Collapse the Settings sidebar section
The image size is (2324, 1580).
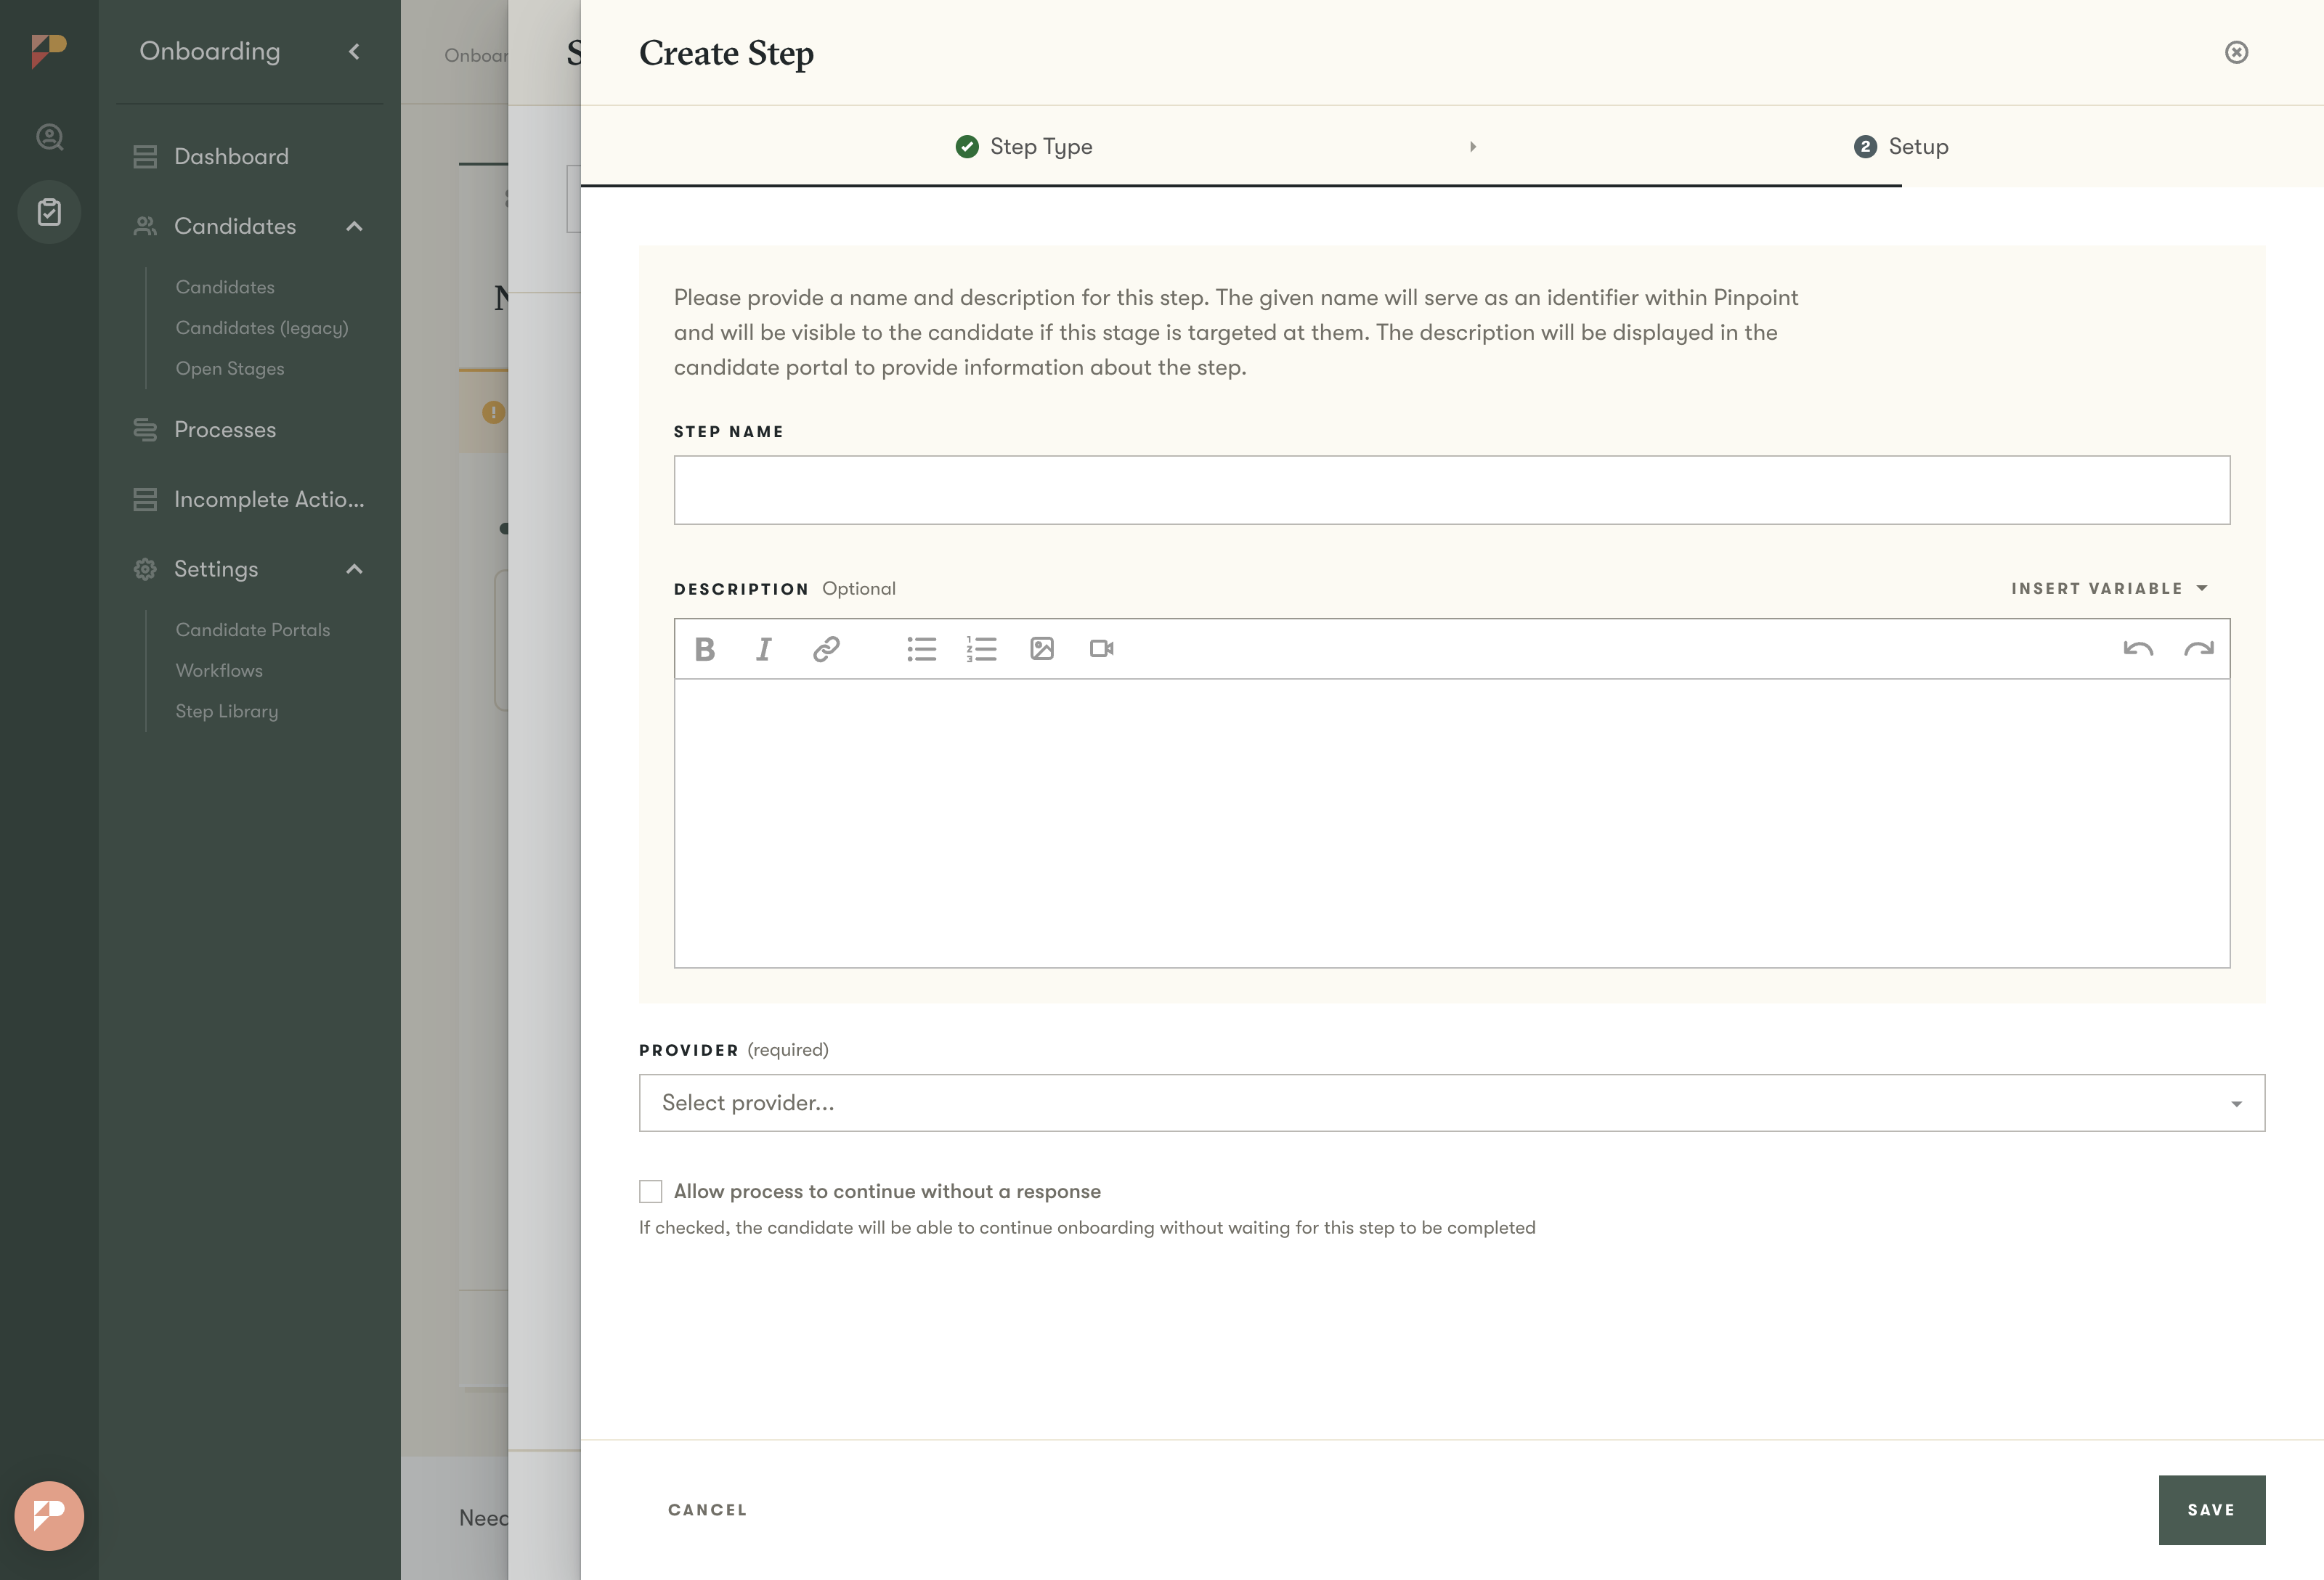click(x=354, y=569)
